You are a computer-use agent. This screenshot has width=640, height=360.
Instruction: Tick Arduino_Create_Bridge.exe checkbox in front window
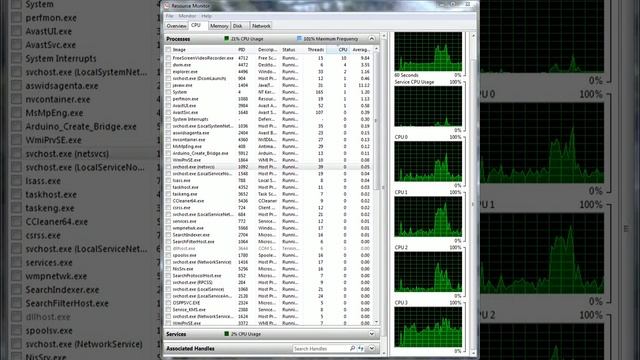[x=168, y=153]
